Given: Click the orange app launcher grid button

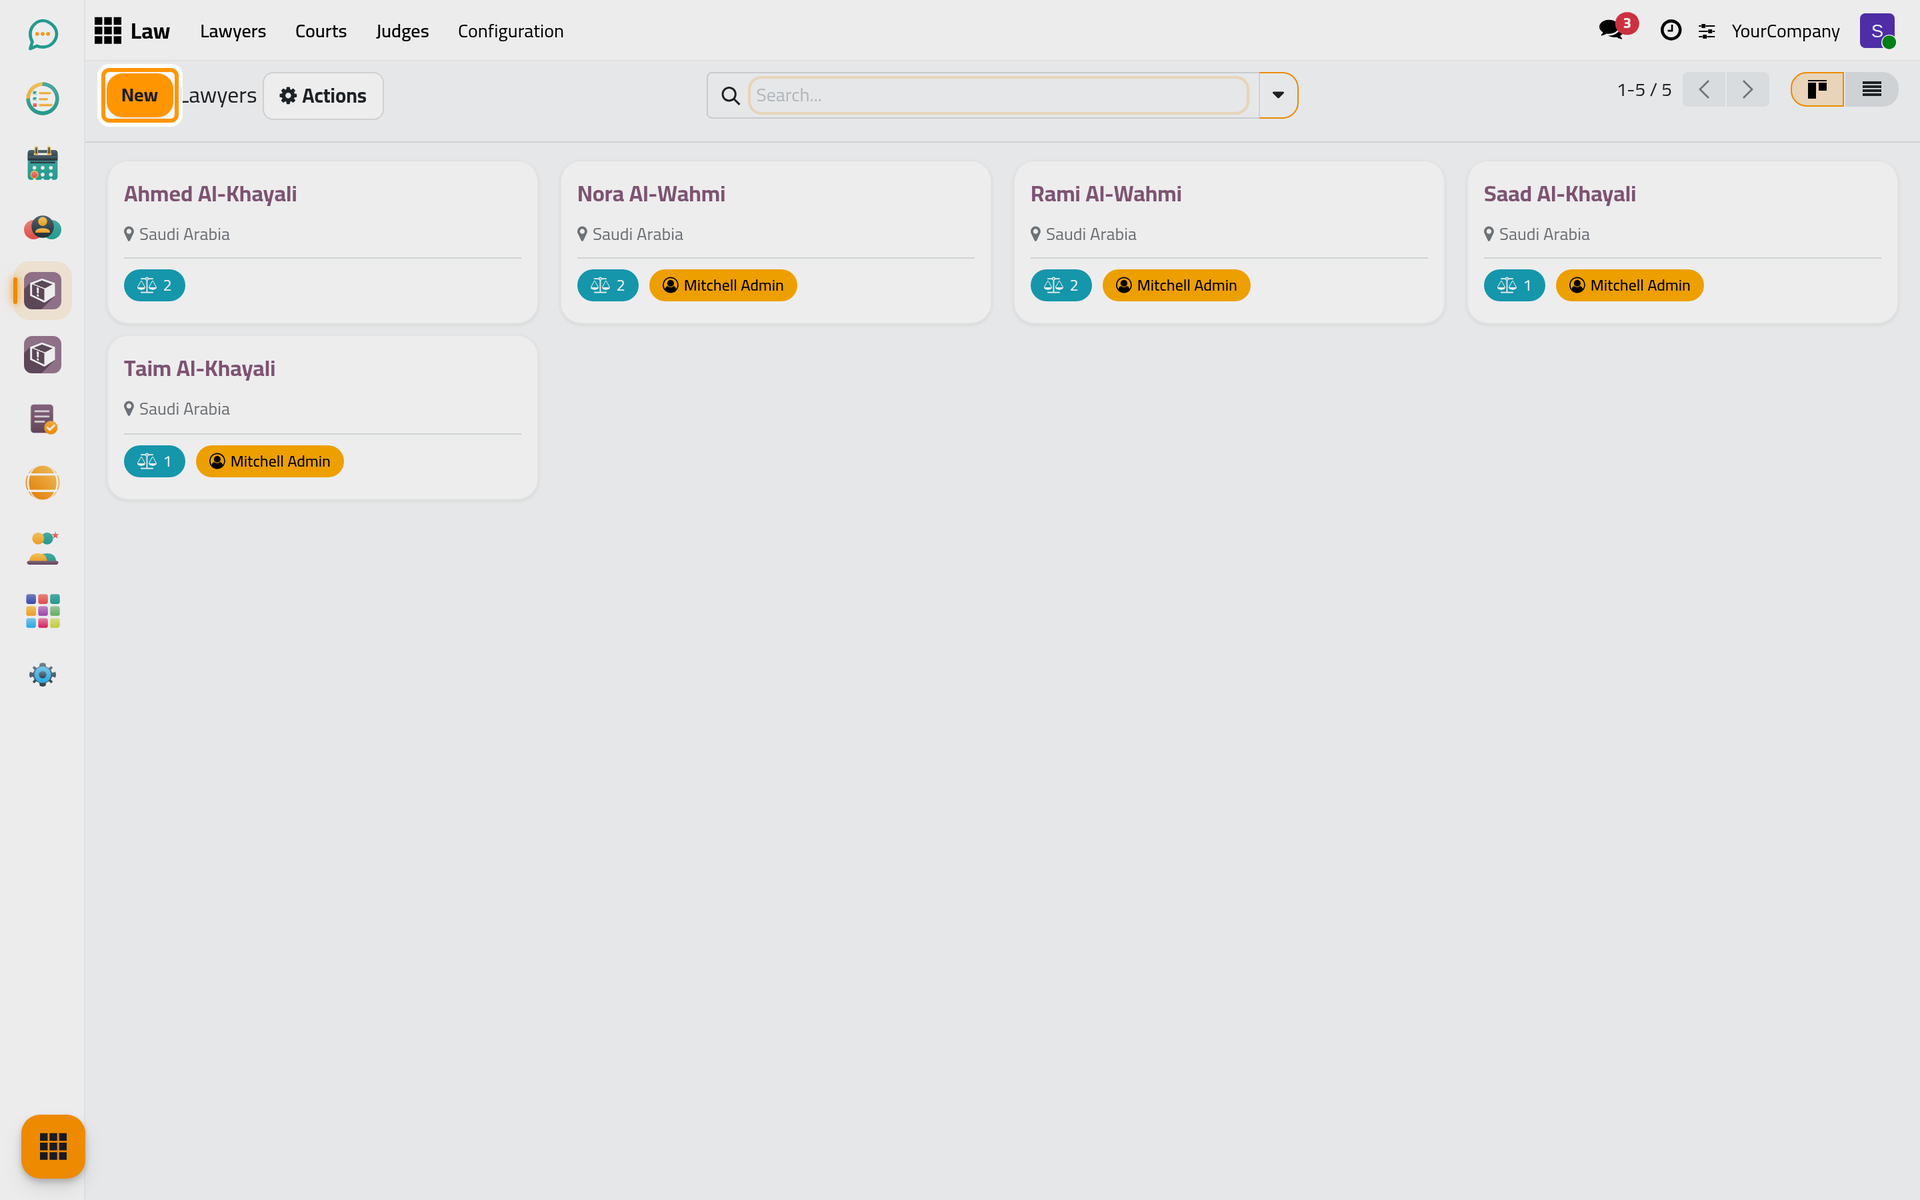Looking at the screenshot, I should 53,1146.
